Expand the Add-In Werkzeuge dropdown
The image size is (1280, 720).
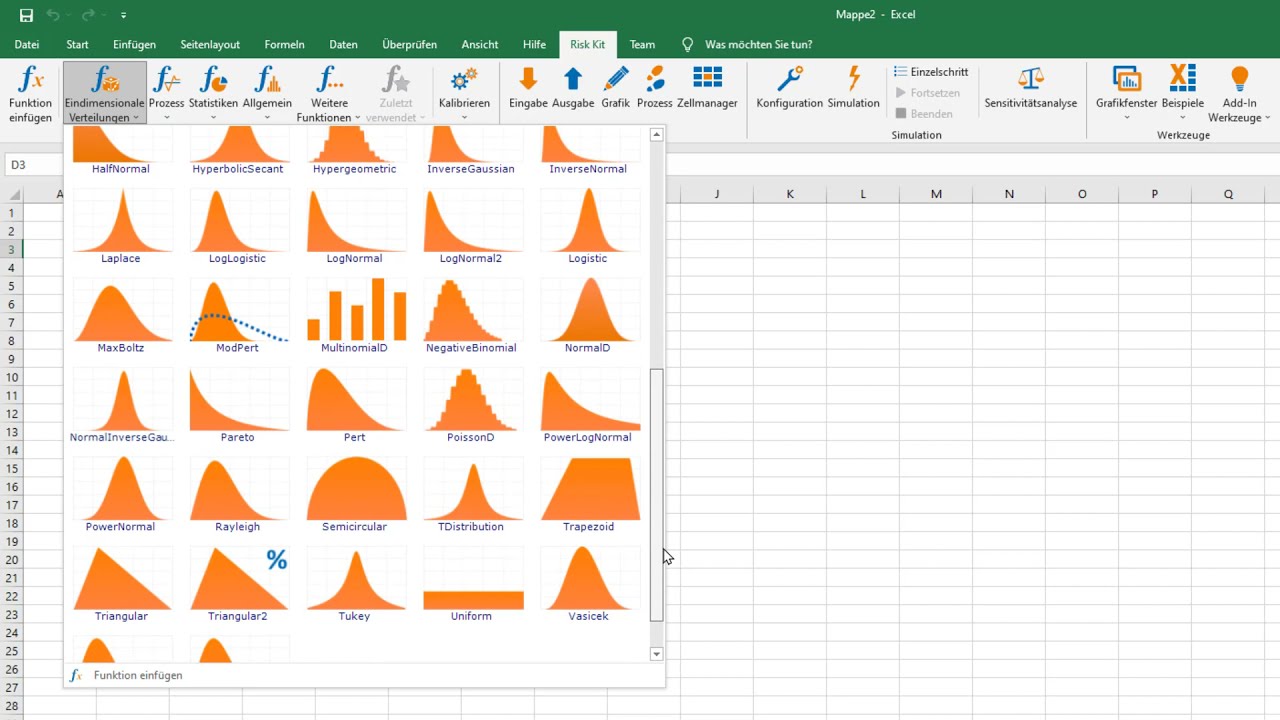point(1240,93)
